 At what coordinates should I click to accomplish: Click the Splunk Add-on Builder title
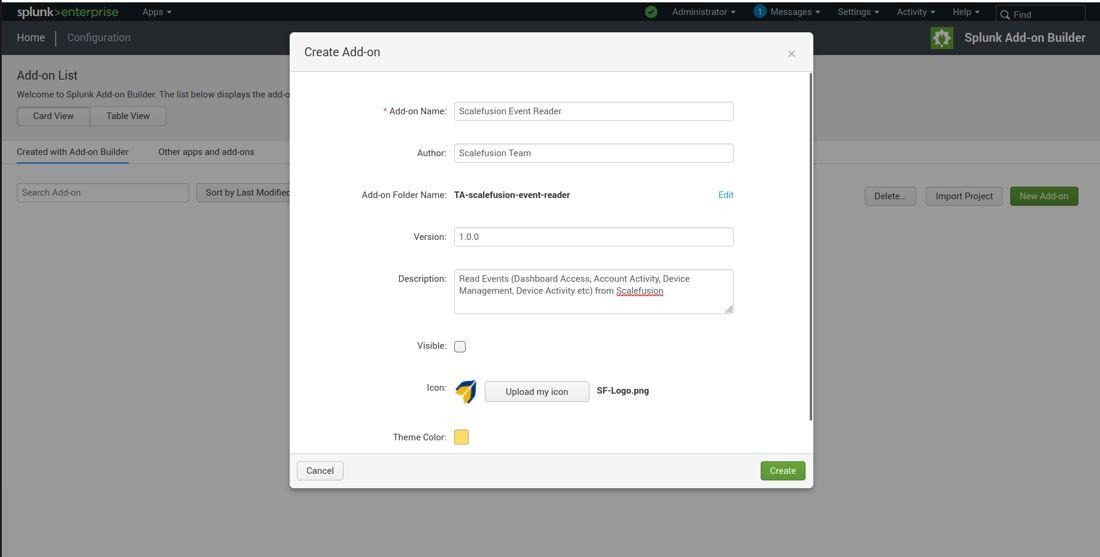pyautogui.click(x=1024, y=38)
